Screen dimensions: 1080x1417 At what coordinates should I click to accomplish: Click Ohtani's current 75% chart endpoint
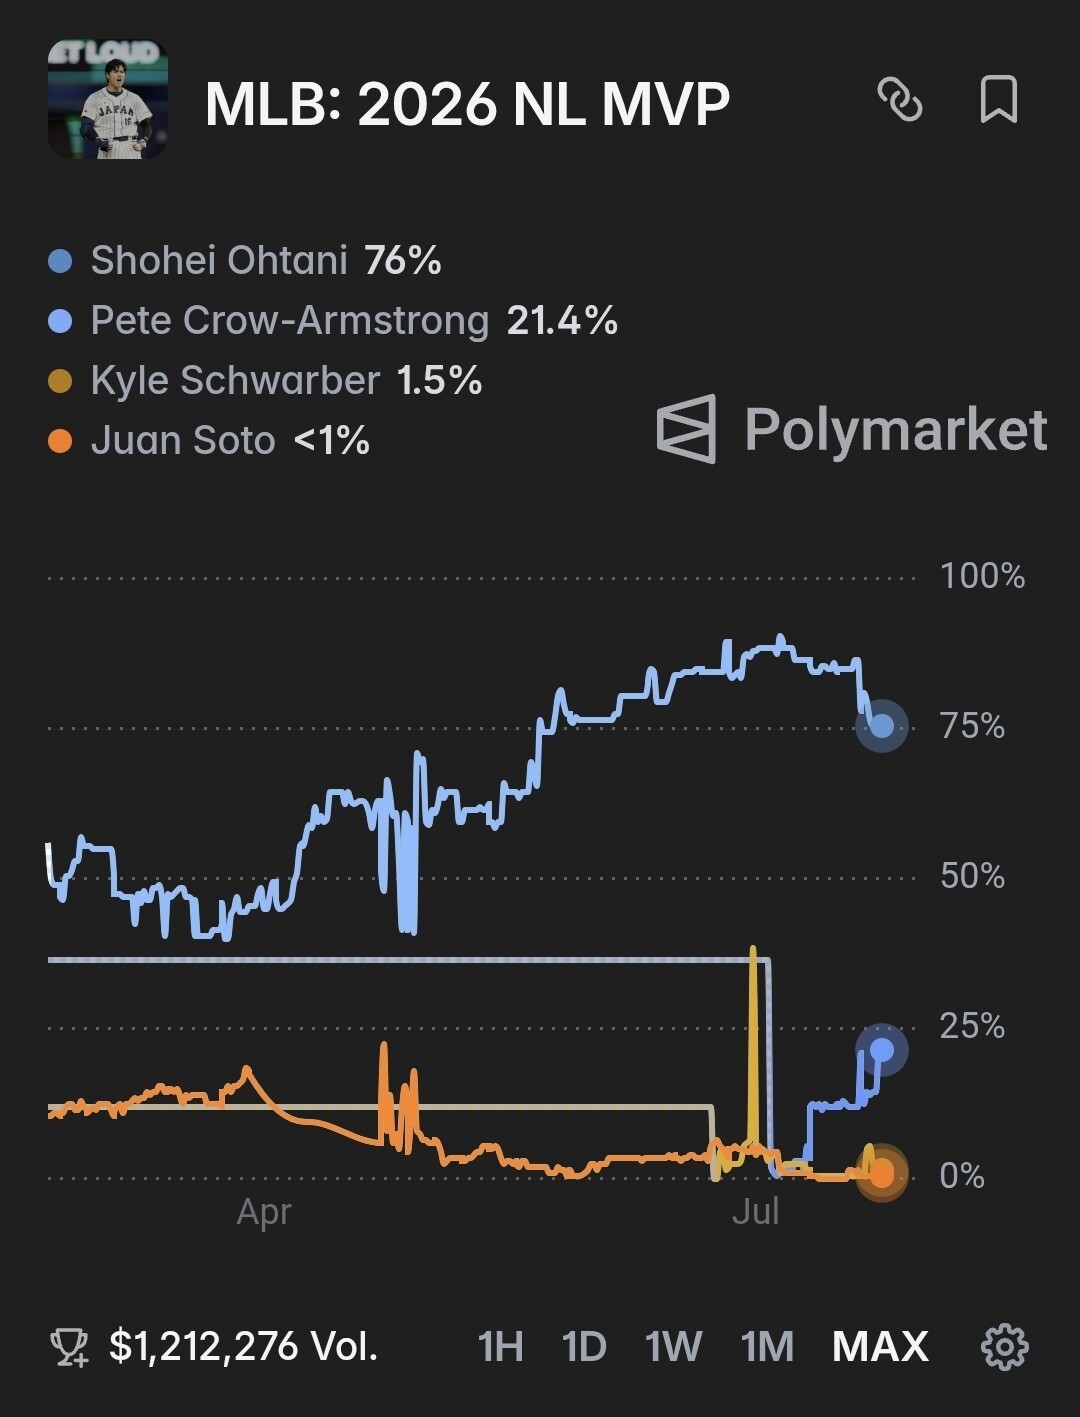[x=881, y=725]
